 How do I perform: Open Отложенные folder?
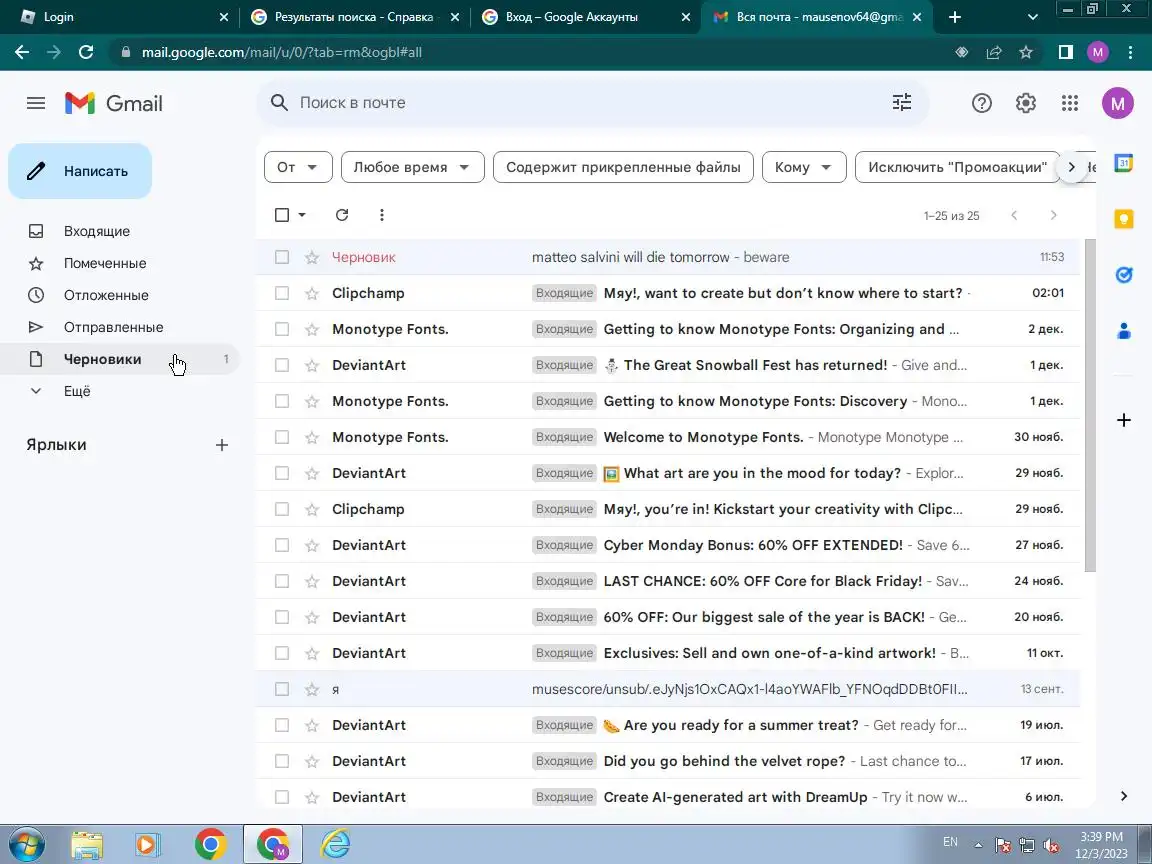(x=107, y=295)
